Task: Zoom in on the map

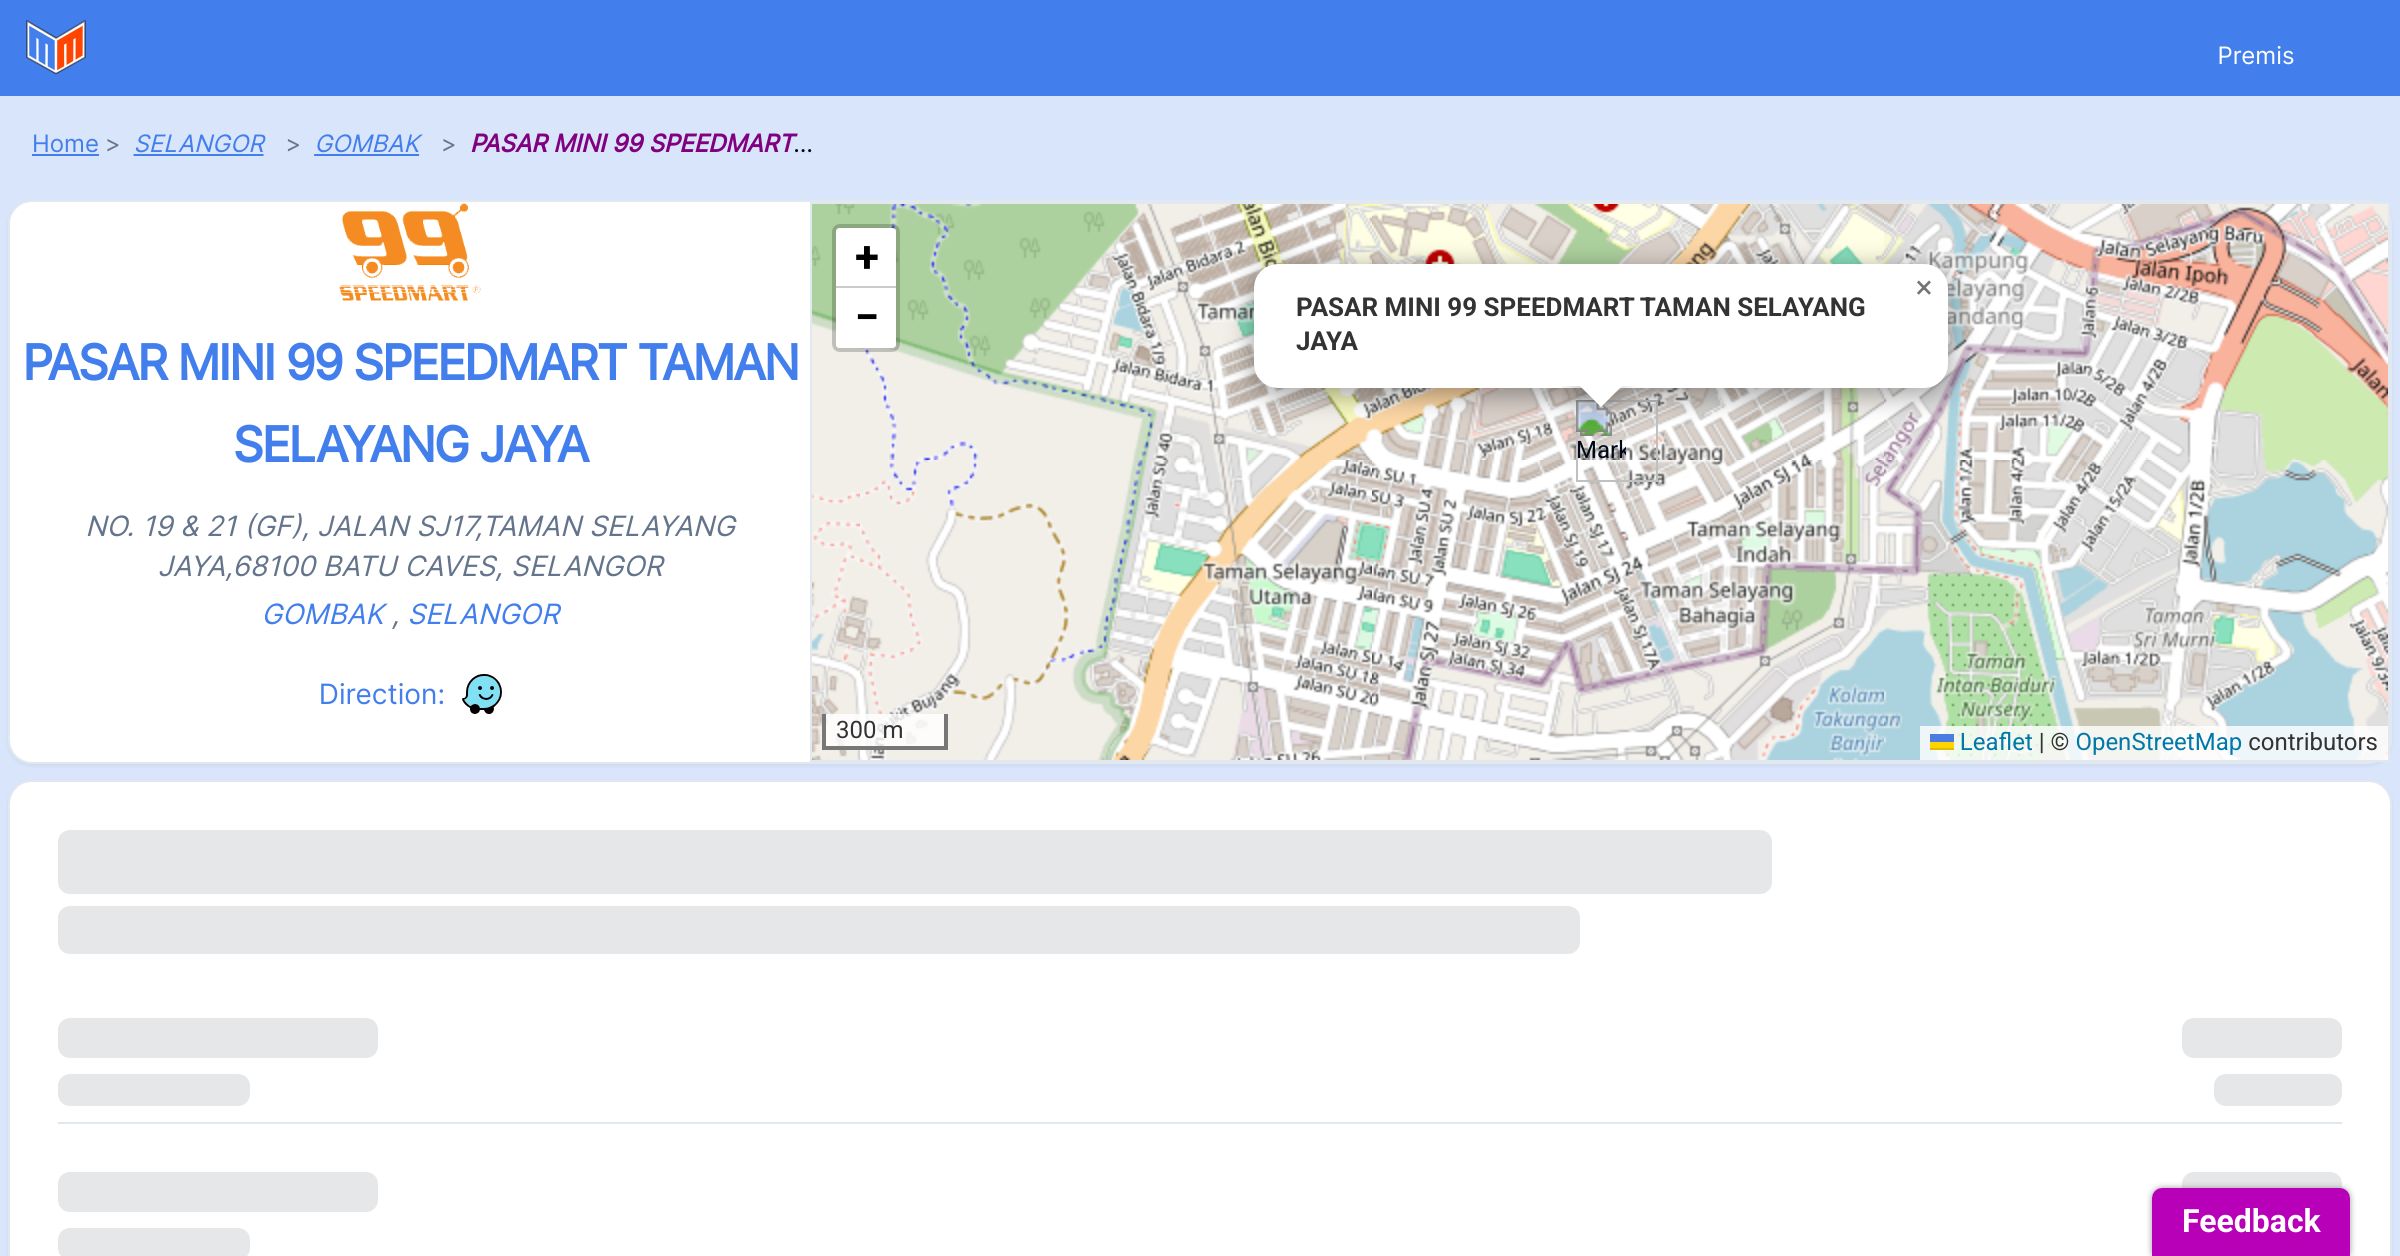Action: [866, 258]
